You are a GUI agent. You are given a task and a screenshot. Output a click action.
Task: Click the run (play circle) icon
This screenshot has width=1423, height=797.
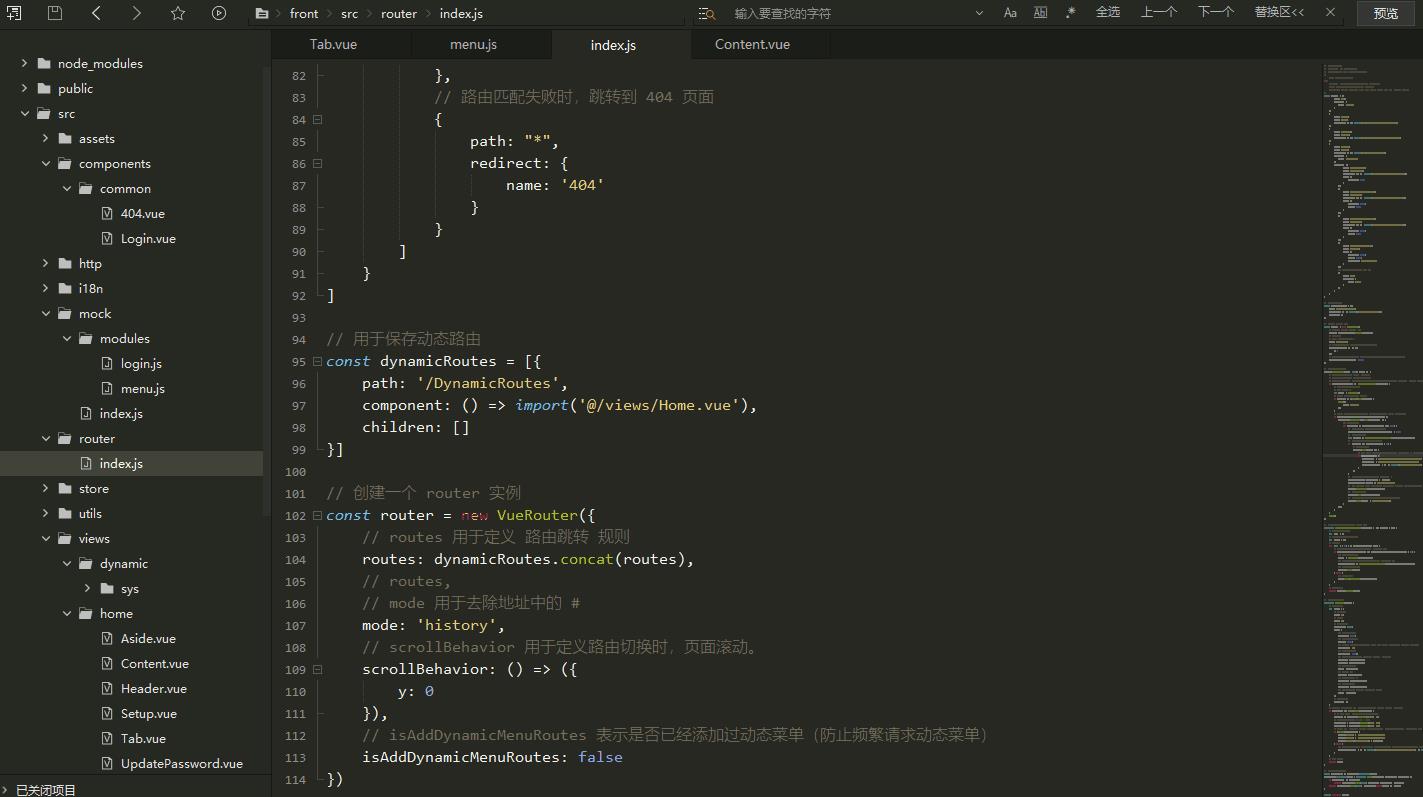(x=219, y=13)
